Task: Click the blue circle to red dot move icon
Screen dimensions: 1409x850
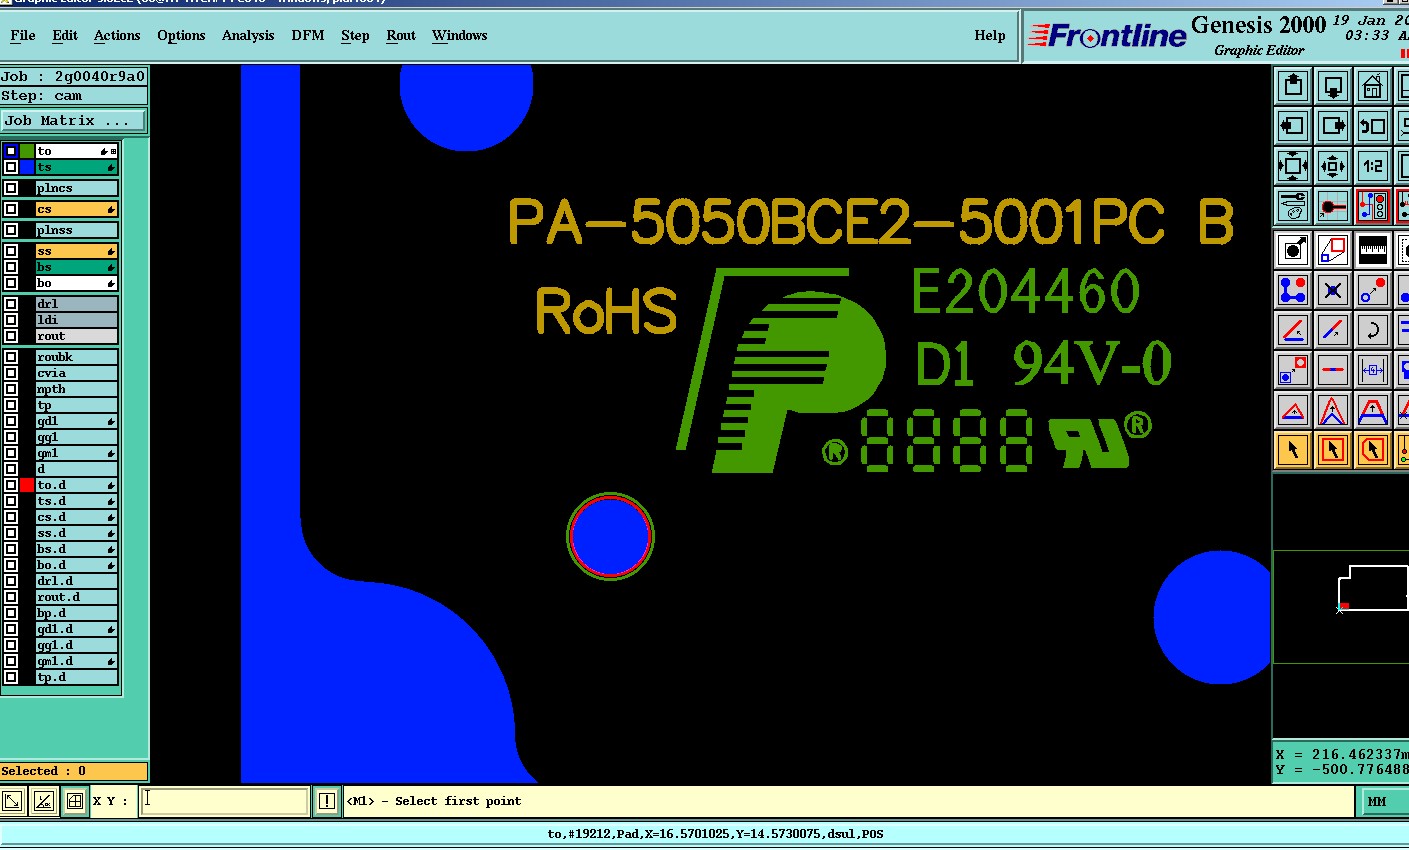Action: (x=1373, y=290)
